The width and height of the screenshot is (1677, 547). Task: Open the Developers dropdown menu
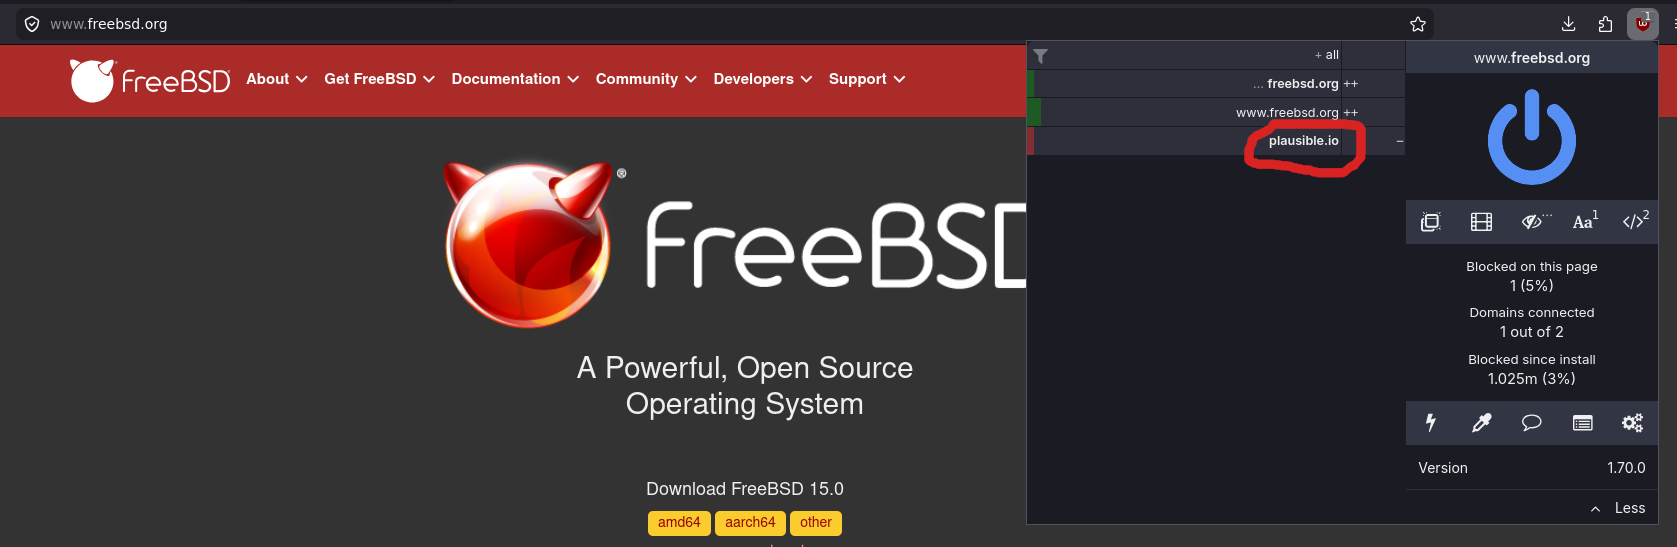pos(763,79)
